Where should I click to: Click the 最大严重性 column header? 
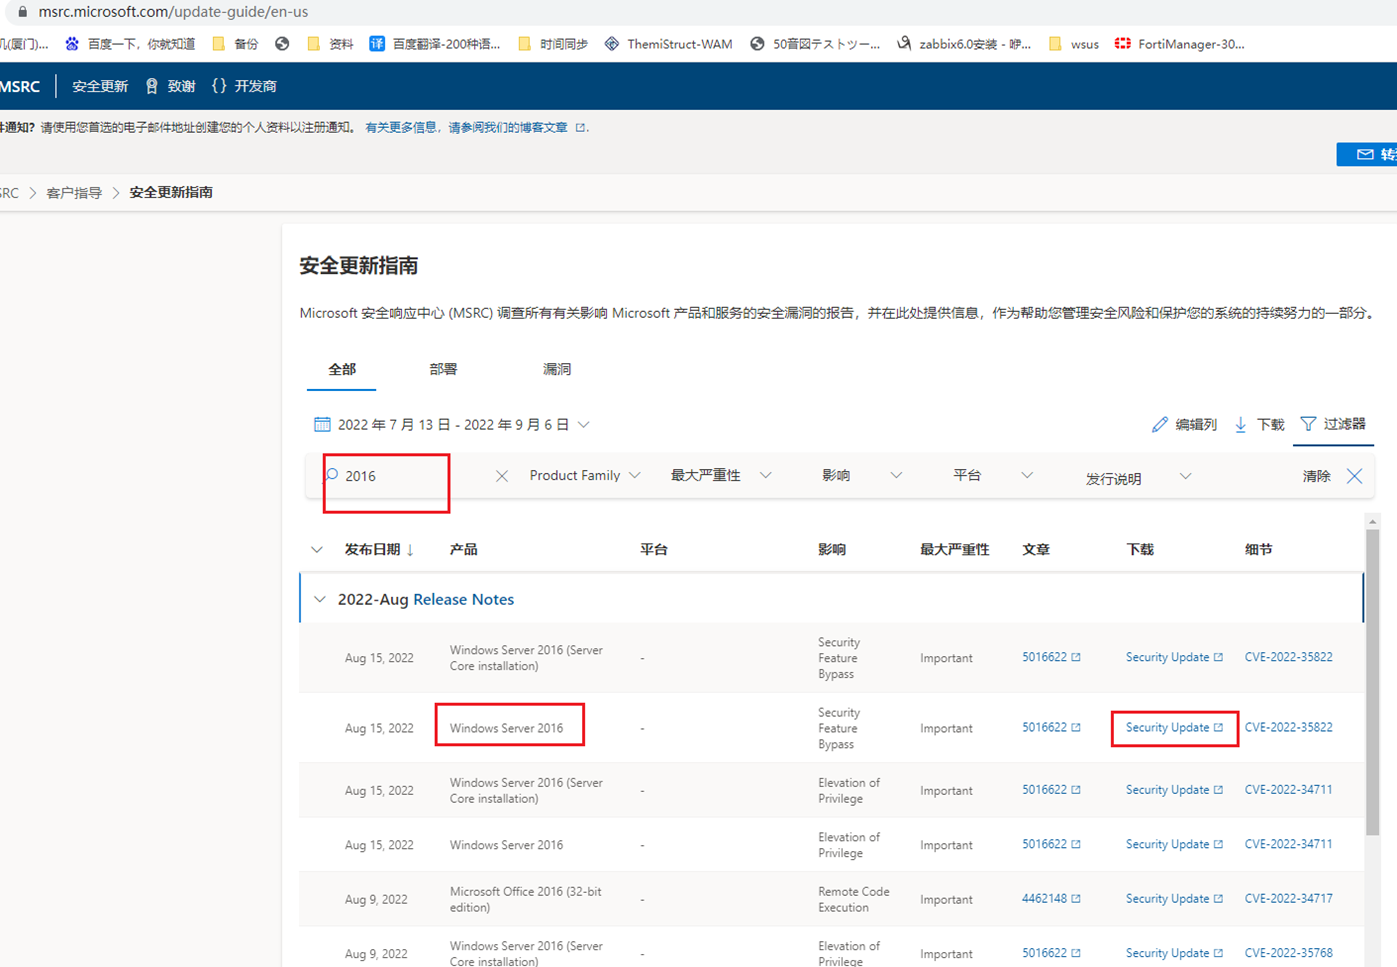coord(954,549)
